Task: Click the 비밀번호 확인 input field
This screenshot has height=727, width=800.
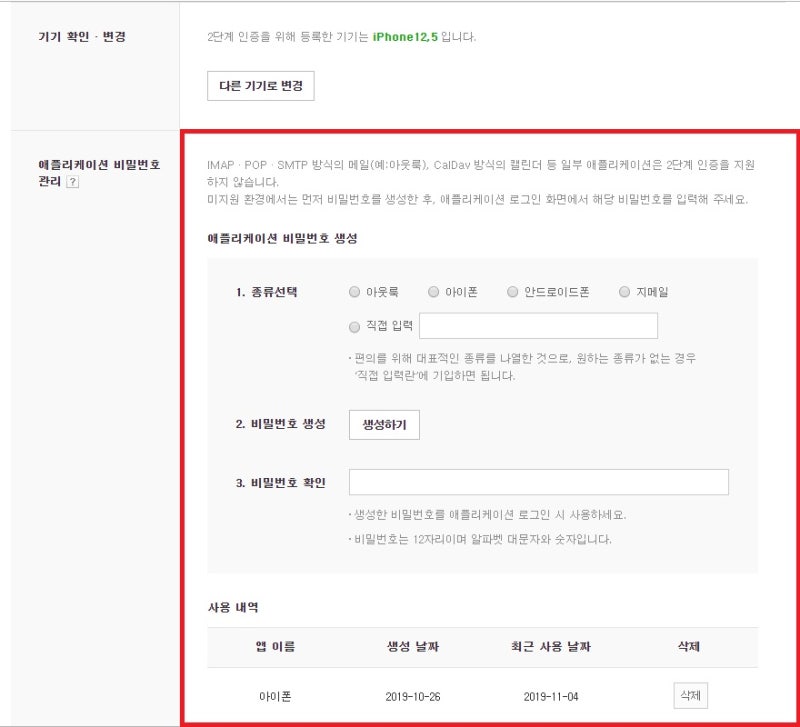Action: point(539,482)
